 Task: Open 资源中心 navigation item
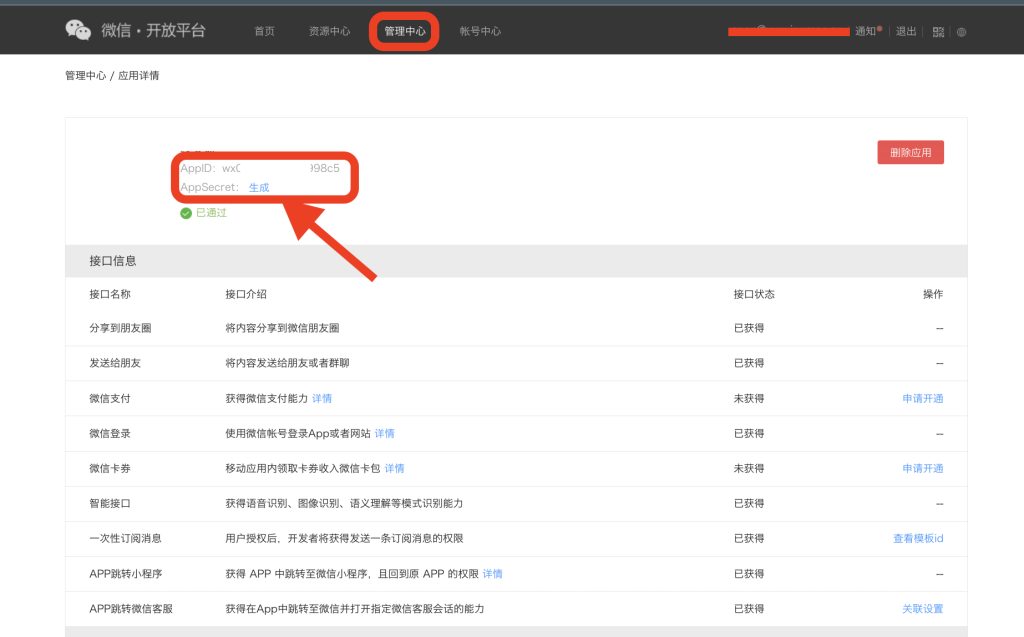click(x=329, y=31)
